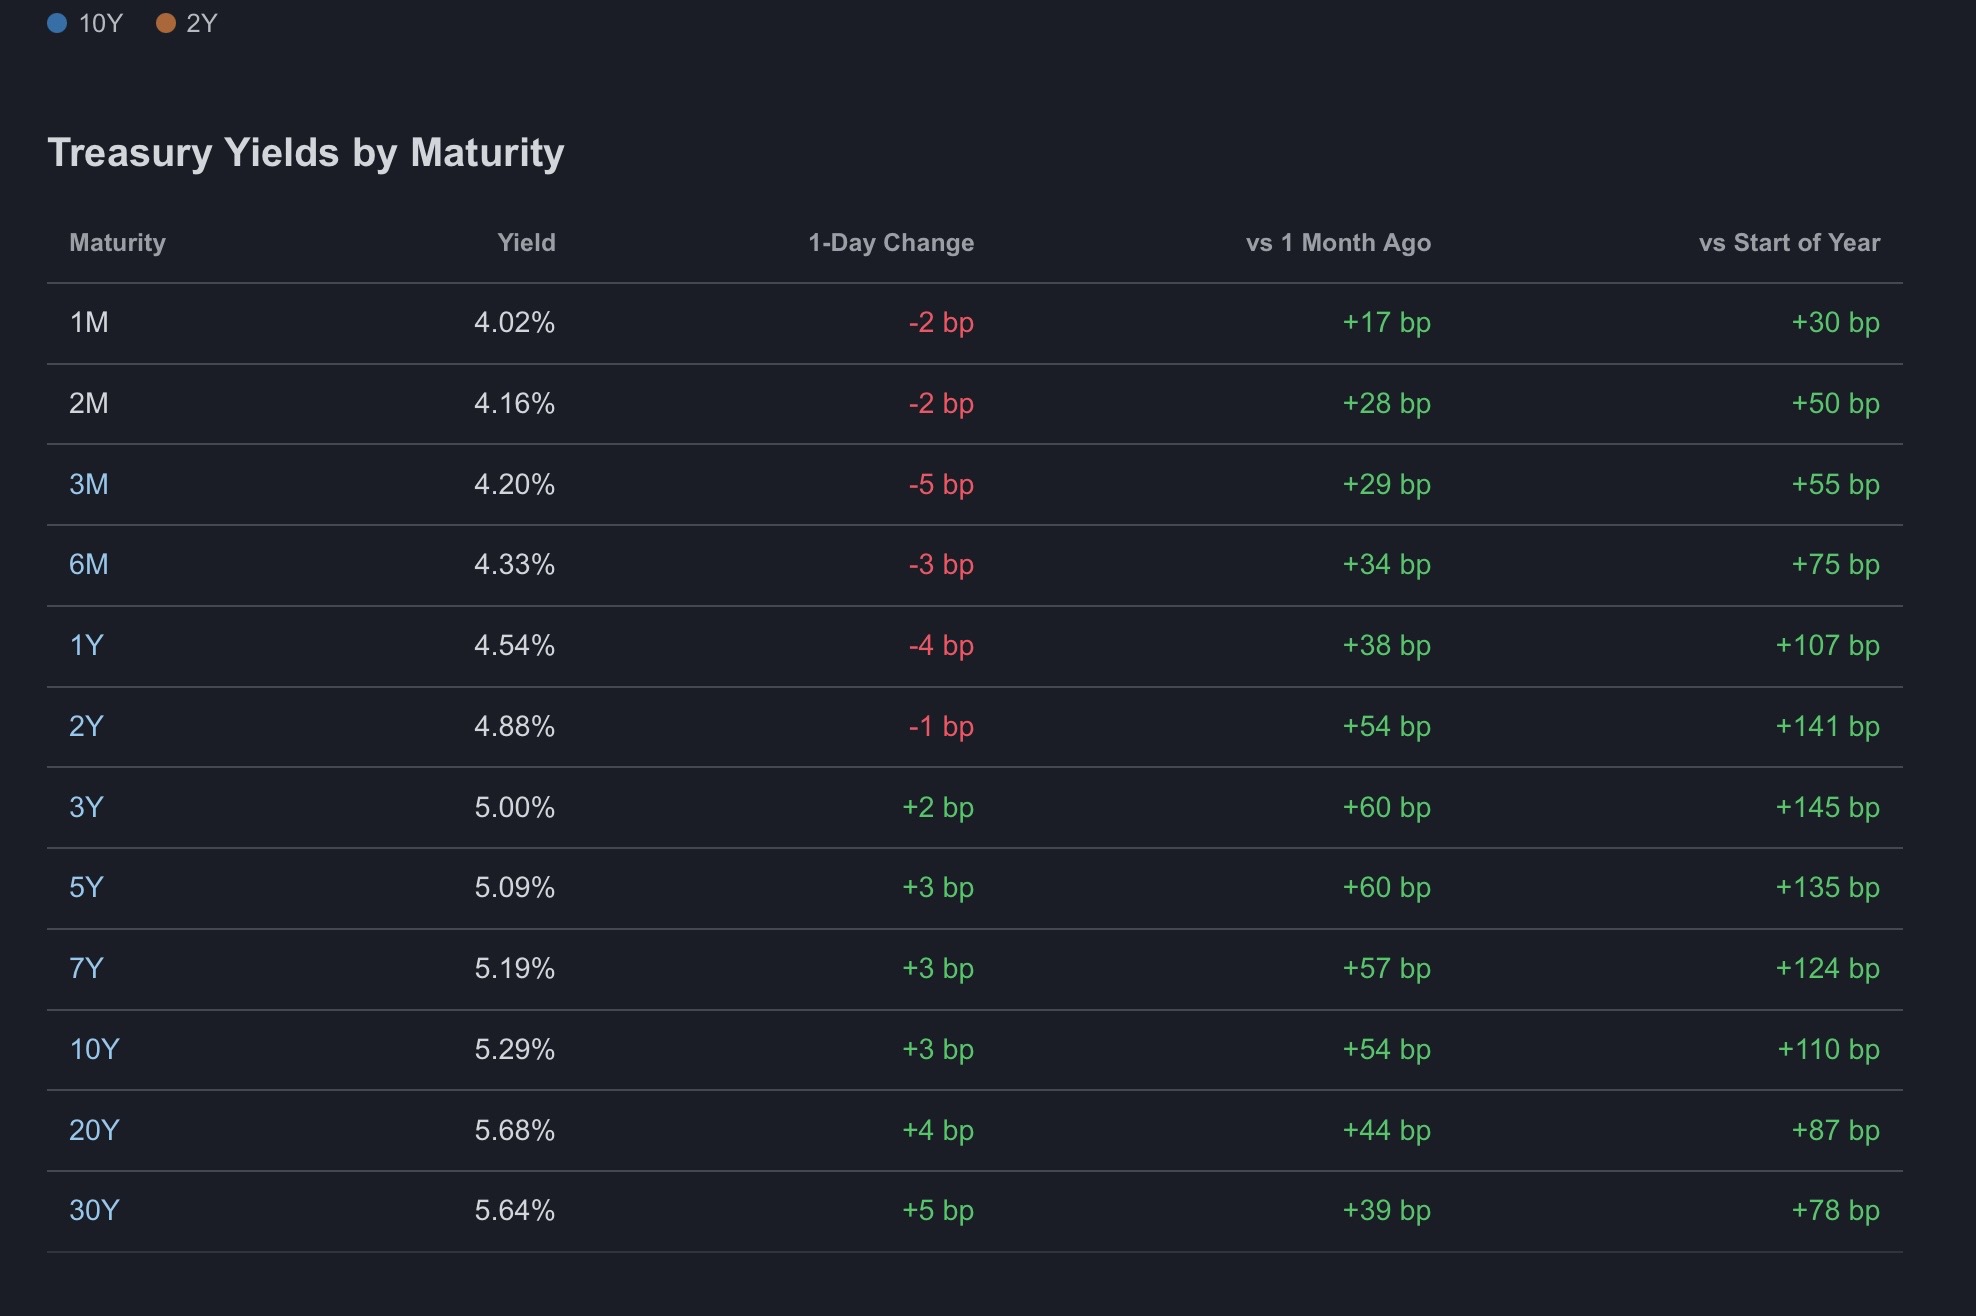Sort by vs Start of Year header

pos(1789,243)
